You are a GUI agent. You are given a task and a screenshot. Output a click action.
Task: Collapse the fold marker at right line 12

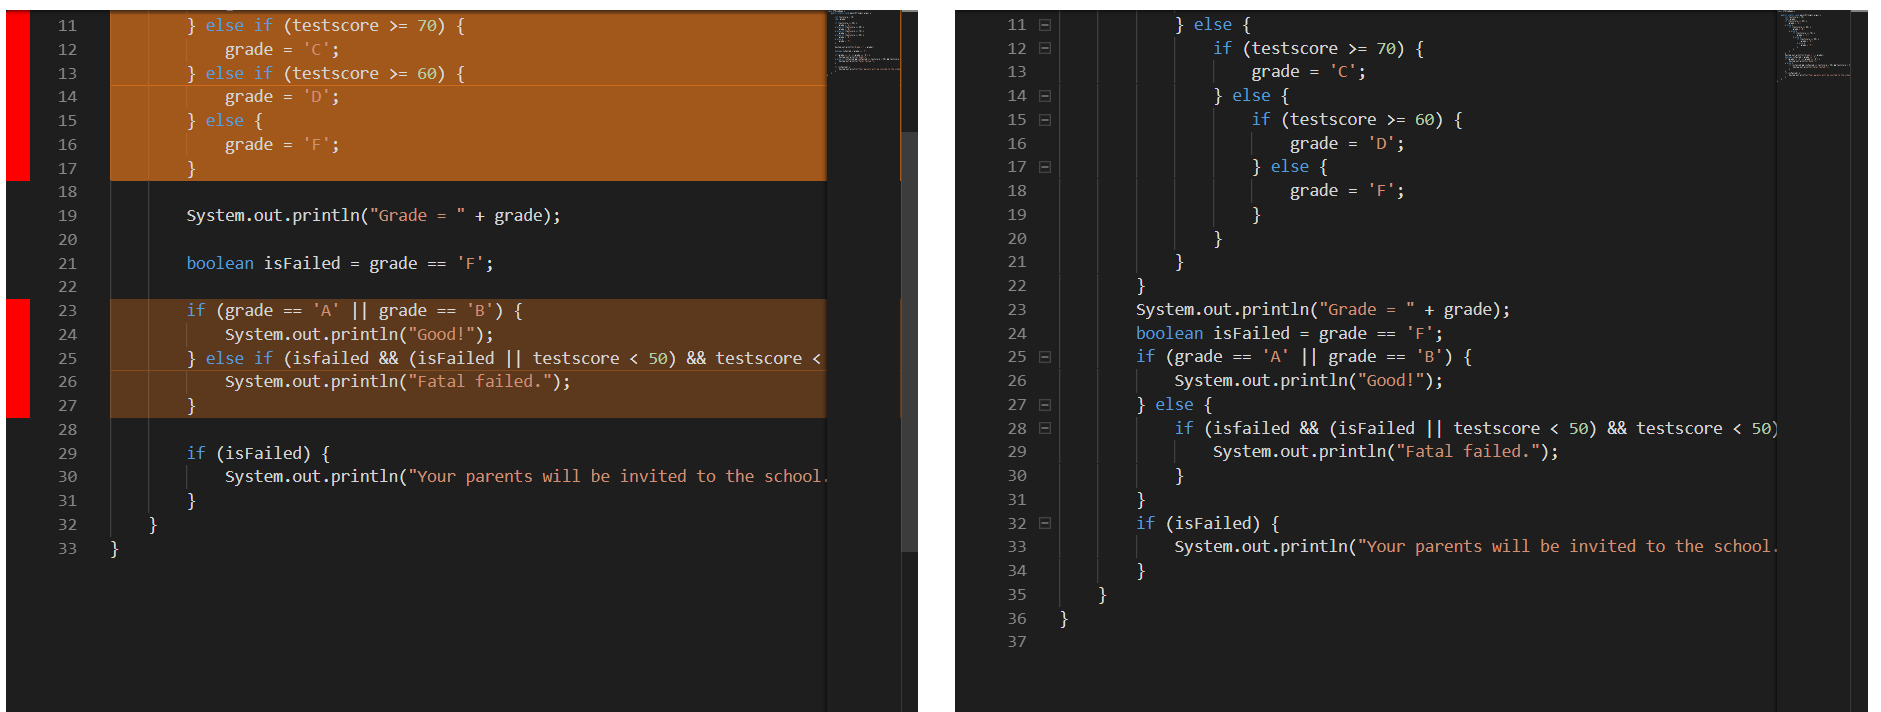pyautogui.click(x=1044, y=48)
